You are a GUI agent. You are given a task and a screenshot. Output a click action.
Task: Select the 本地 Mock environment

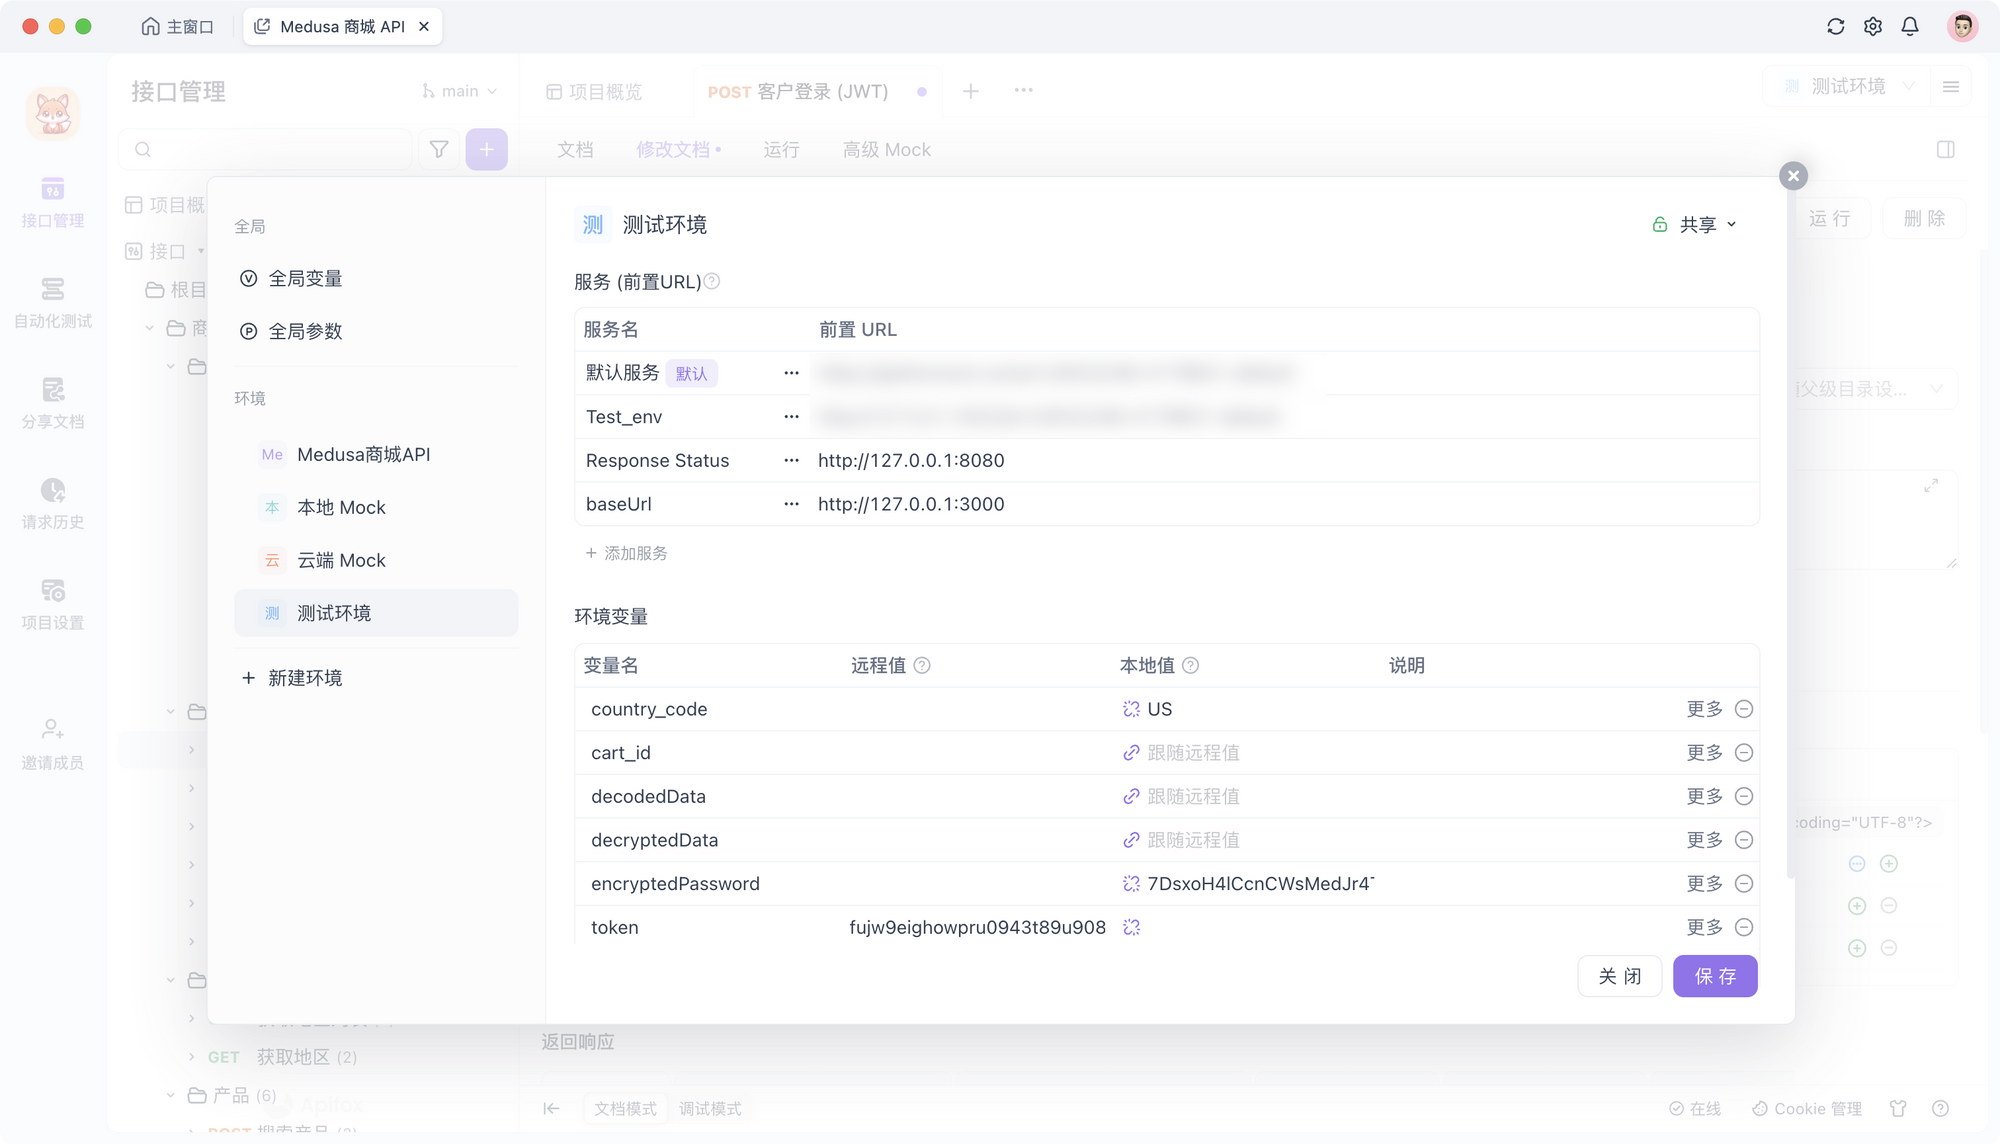coord(376,508)
